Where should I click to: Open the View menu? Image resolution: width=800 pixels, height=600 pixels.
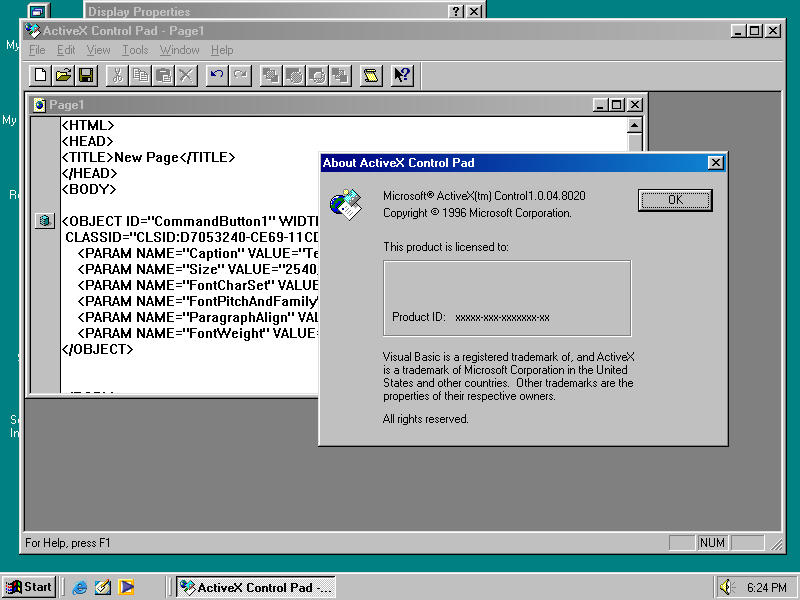coord(98,50)
